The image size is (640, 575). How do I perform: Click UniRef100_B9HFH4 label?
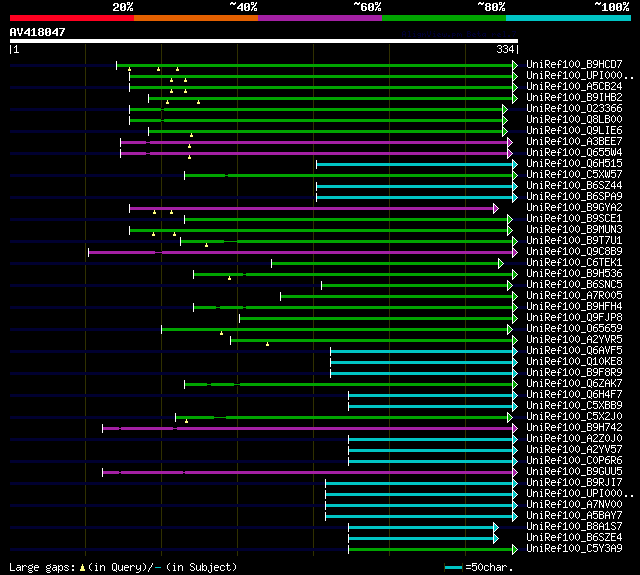pos(574,307)
